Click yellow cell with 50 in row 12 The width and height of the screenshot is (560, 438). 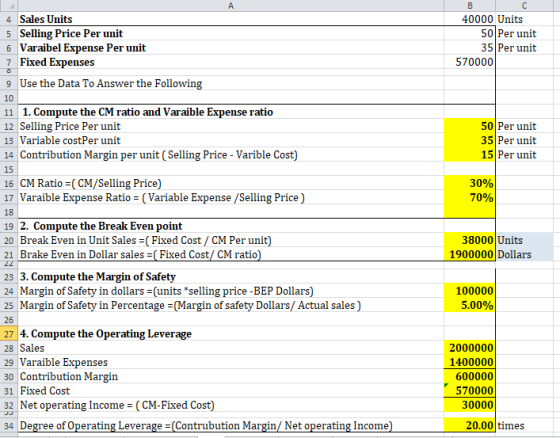coord(470,126)
